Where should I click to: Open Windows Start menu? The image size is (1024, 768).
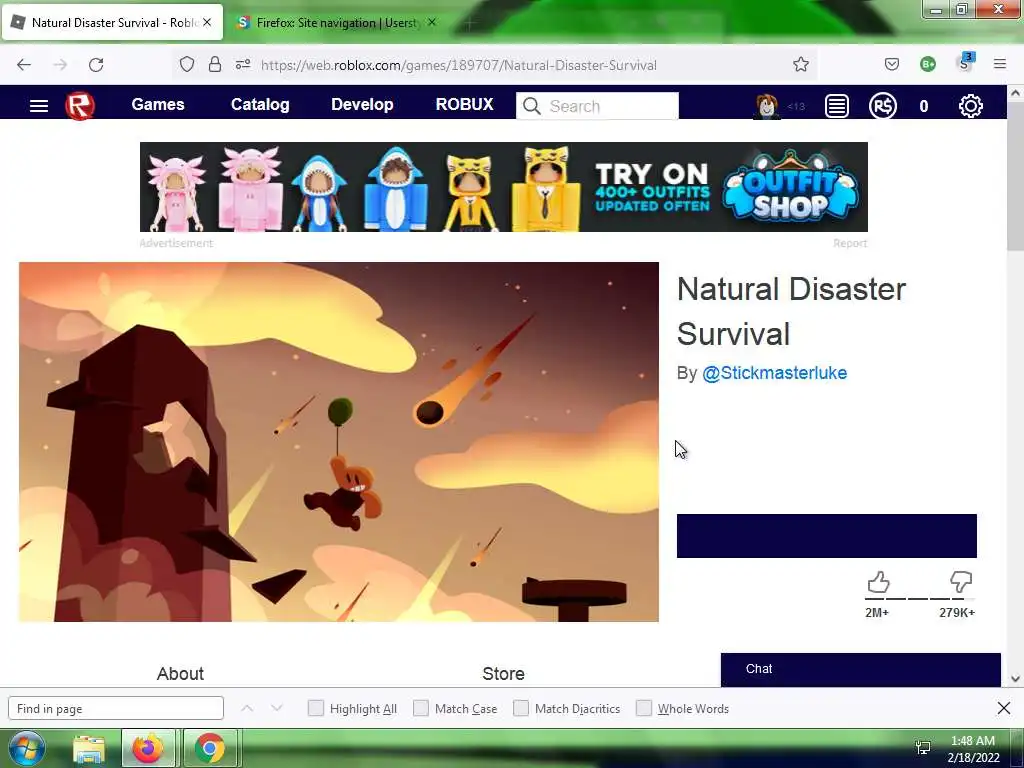tap(26, 748)
